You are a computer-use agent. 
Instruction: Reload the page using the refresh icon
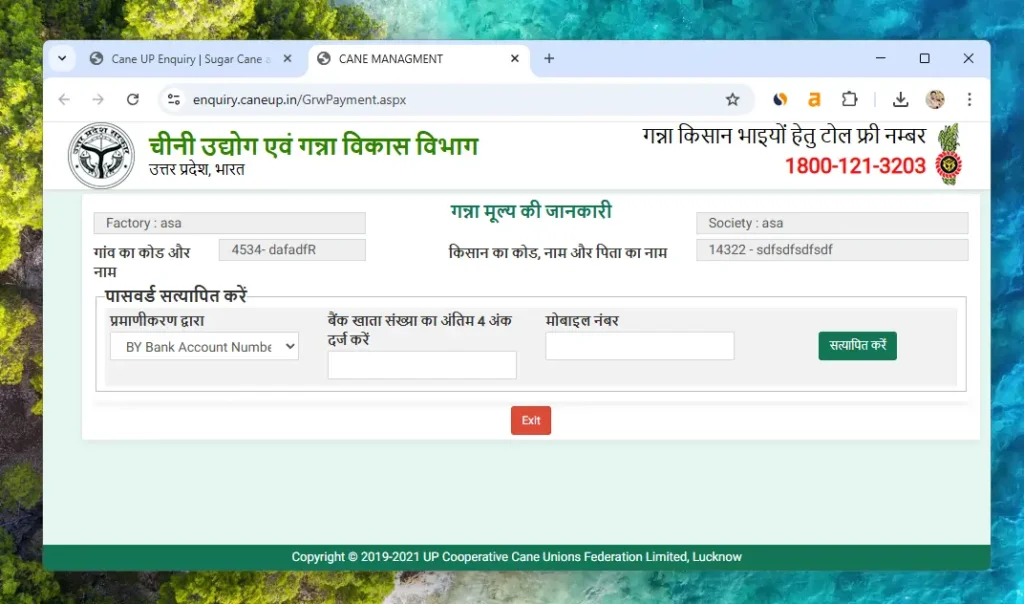133,99
